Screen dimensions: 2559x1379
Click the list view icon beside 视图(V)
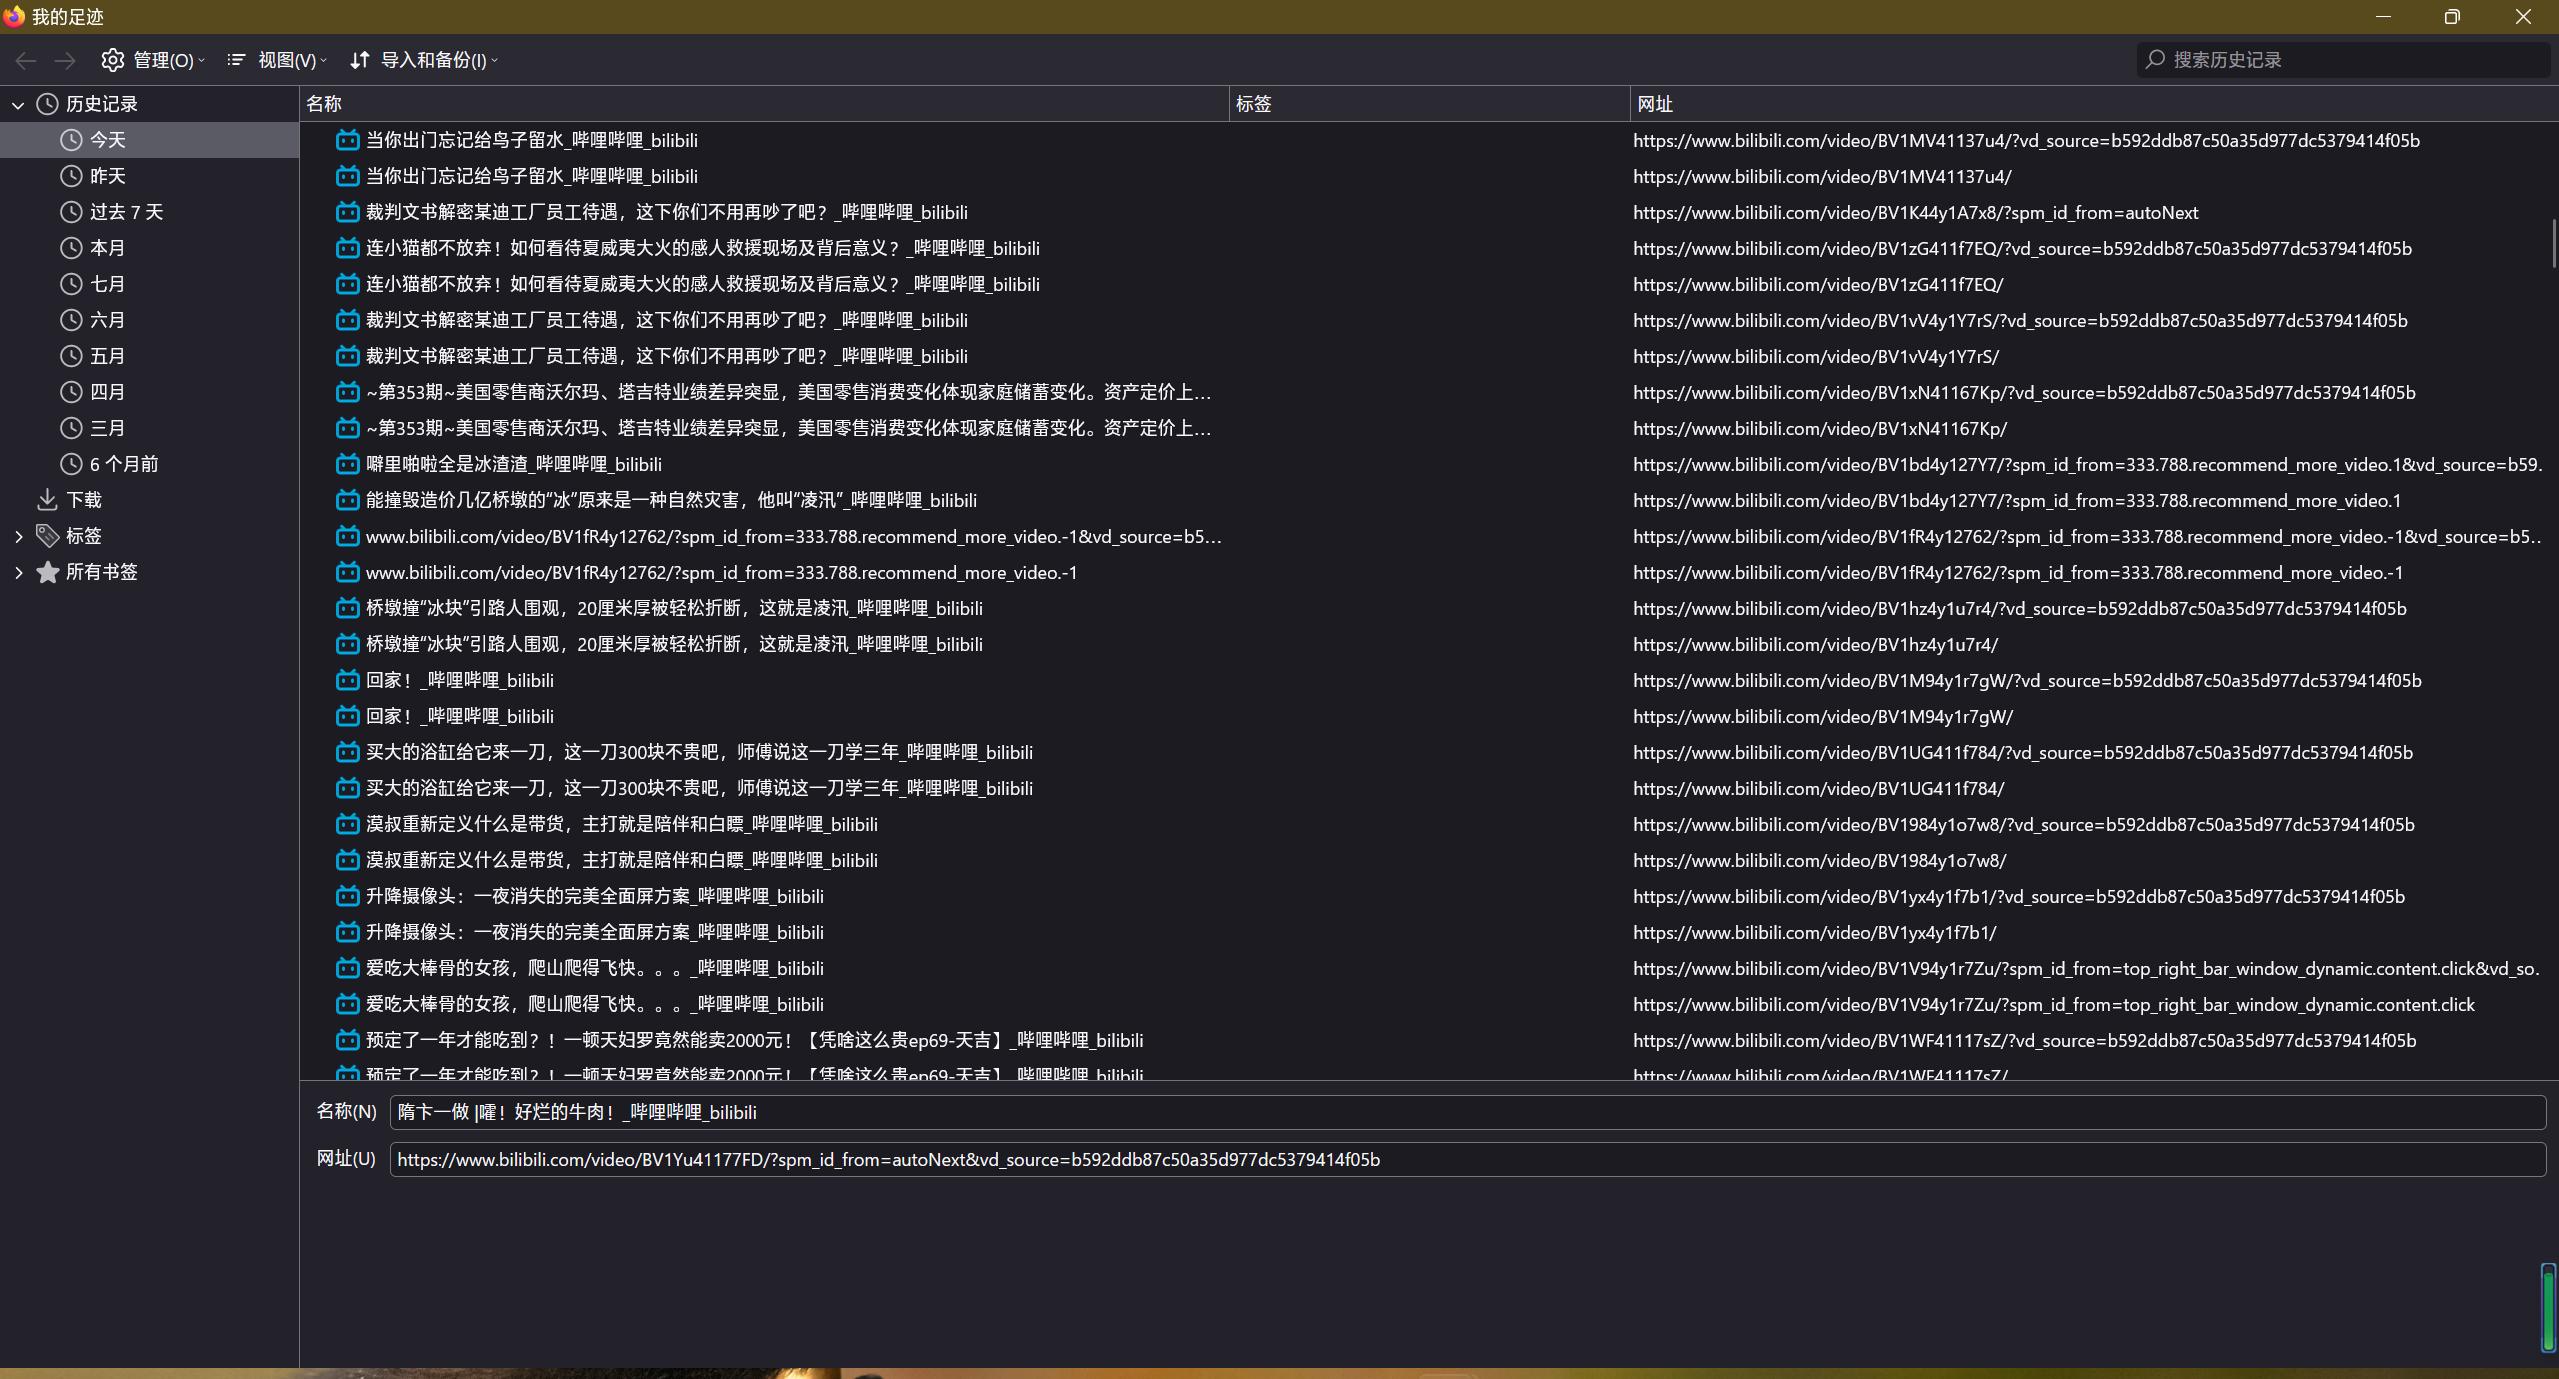236,60
